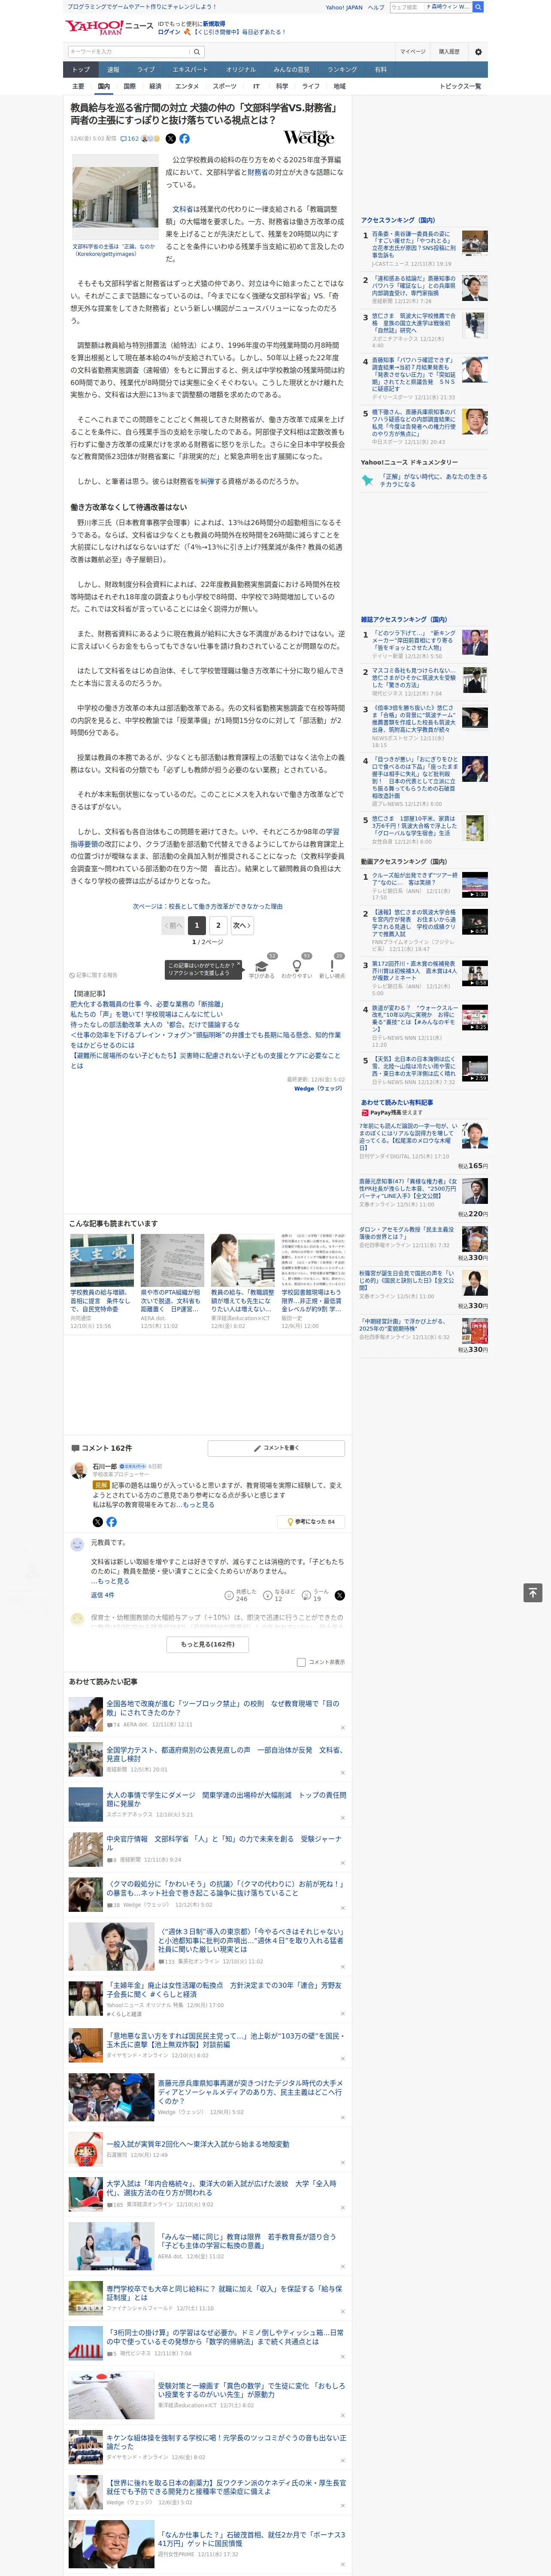
Task: Click the web search magnifier button
Action: [478, 7]
